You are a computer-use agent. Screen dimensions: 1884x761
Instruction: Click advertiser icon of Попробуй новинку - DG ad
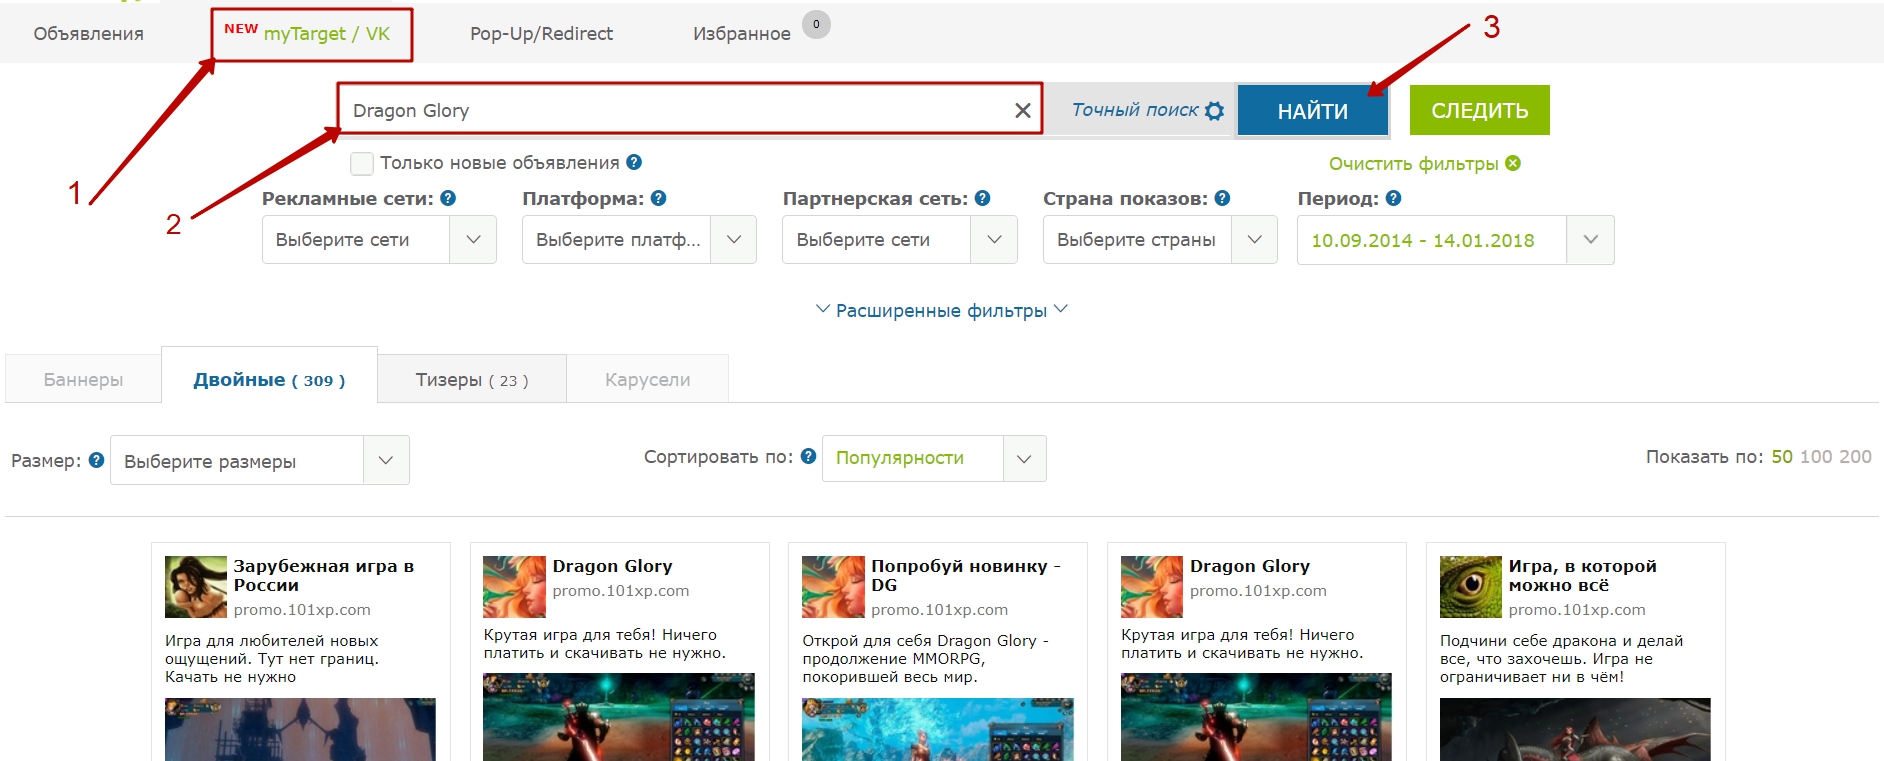point(833,587)
